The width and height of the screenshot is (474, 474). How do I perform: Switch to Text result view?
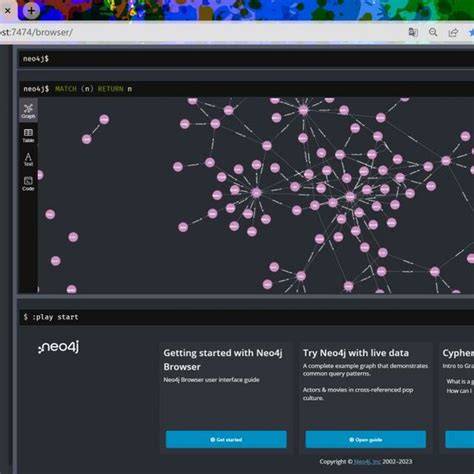28,159
